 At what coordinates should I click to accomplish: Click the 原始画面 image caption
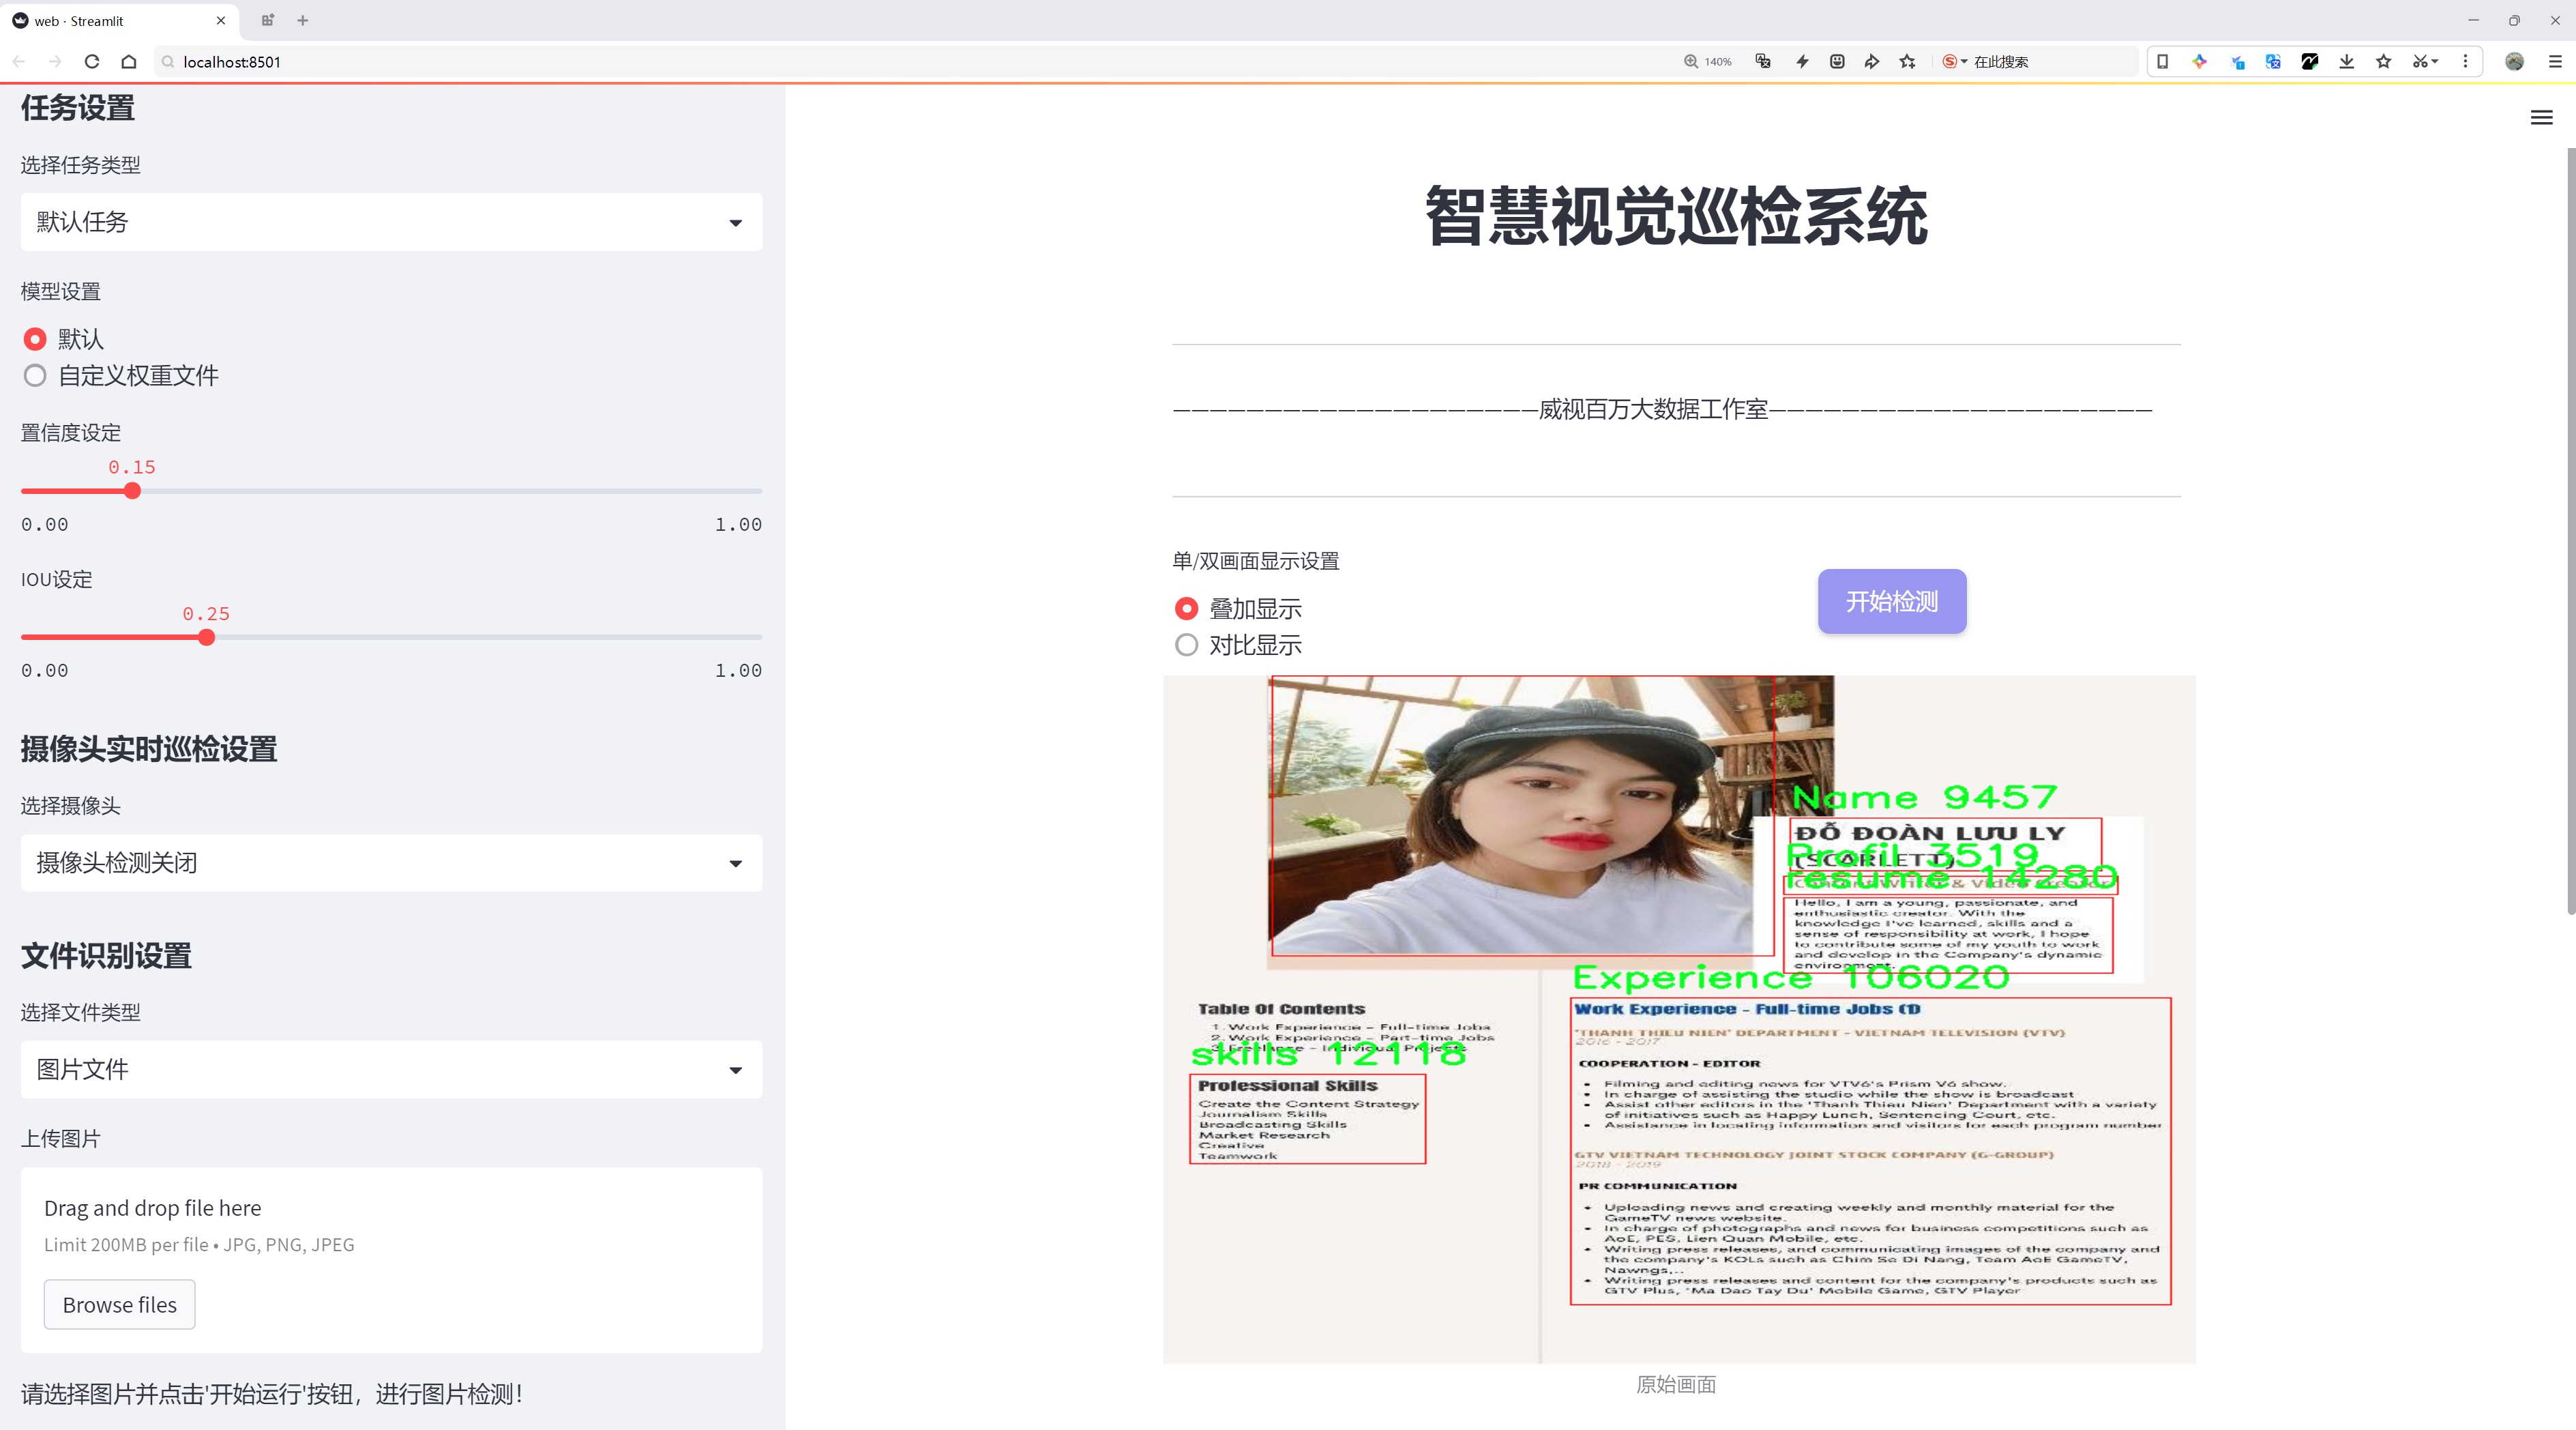(x=1676, y=1384)
